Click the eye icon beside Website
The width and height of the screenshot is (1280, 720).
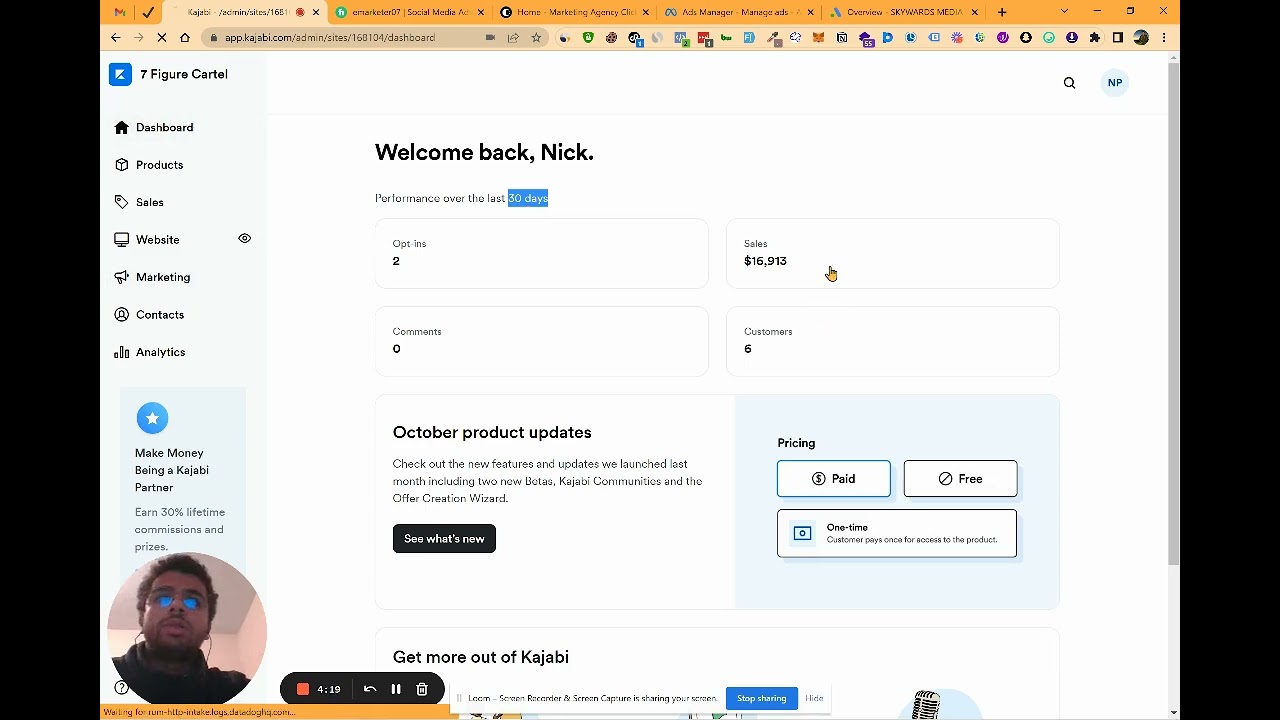pos(244,239)
